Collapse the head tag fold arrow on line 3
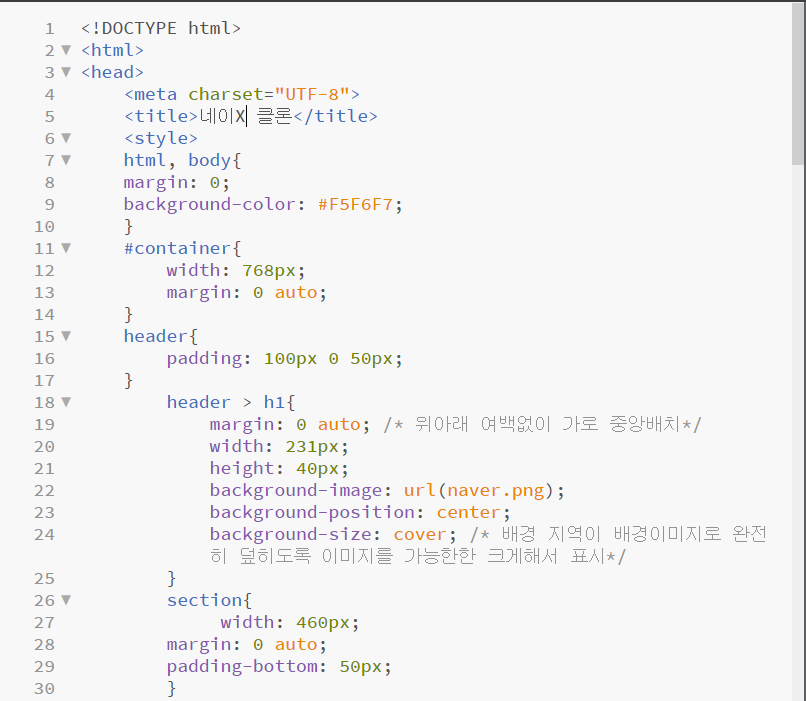 point(66,72)
